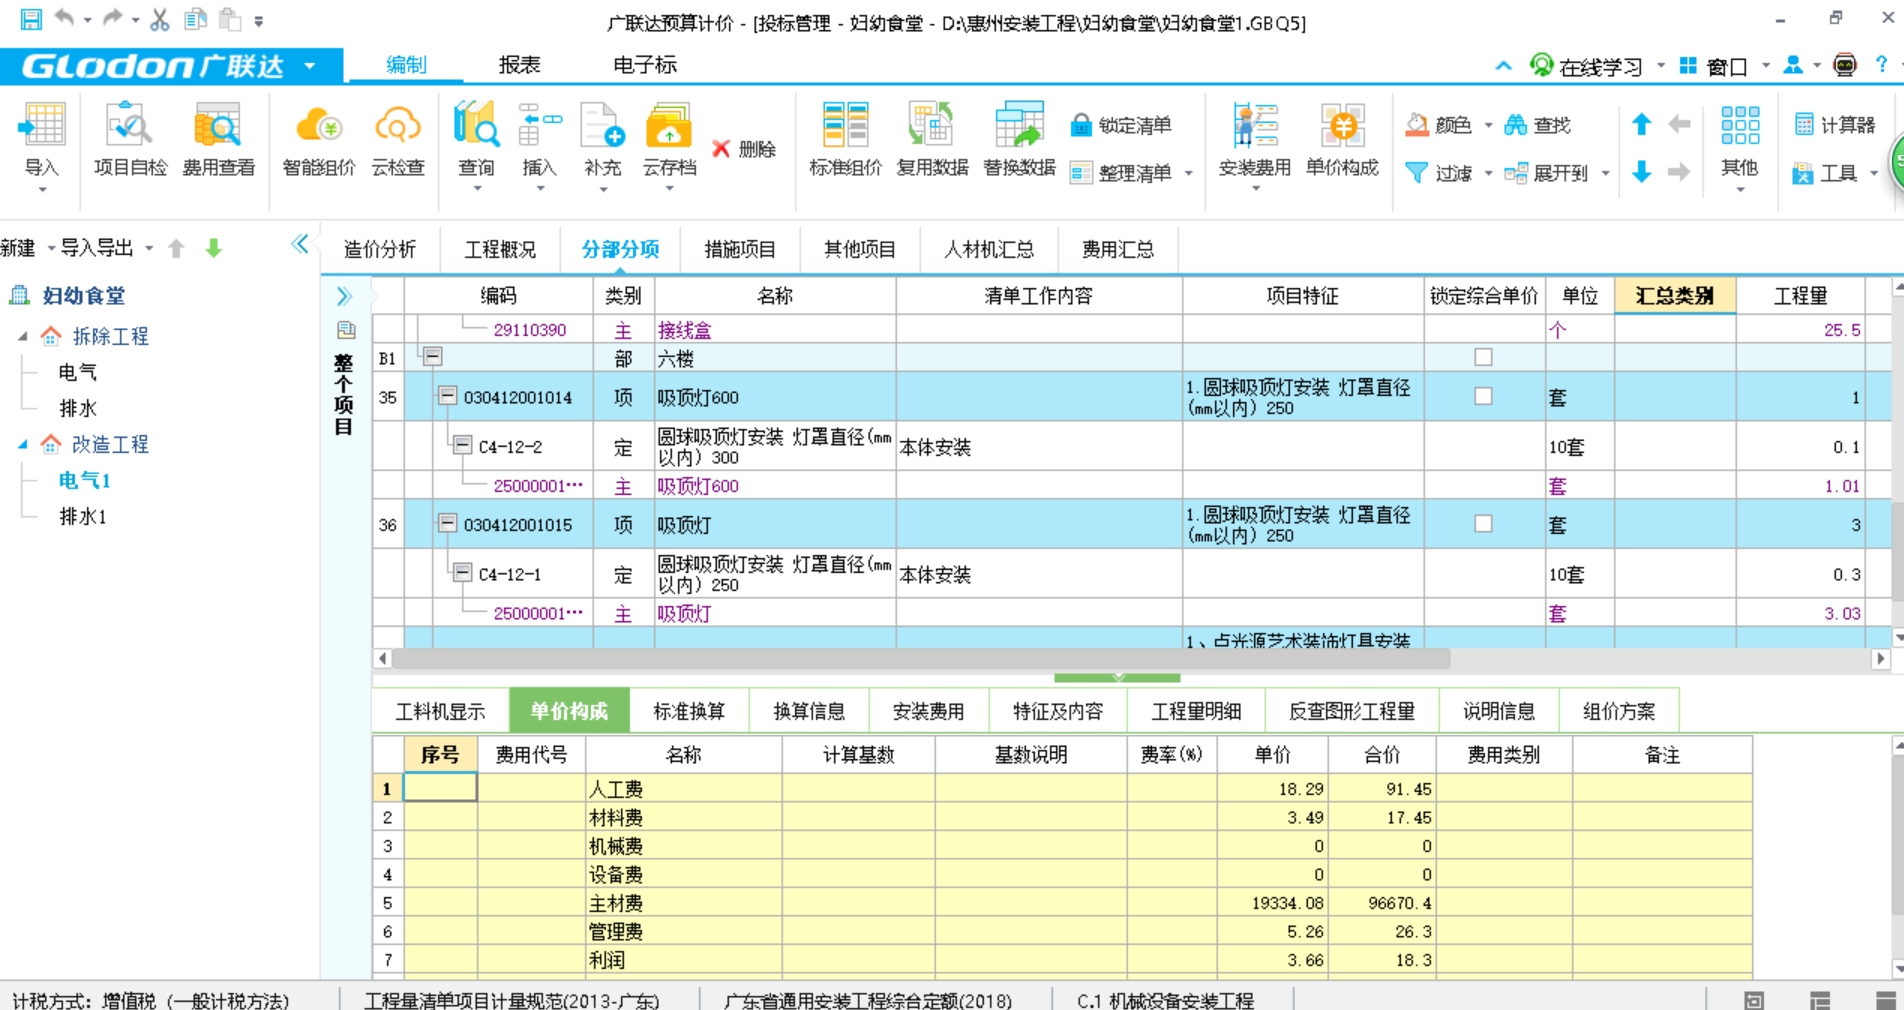Screen dimensions: 1904x1010
Task: Move row up with blue up arrow
Action: pos(1641,124)
